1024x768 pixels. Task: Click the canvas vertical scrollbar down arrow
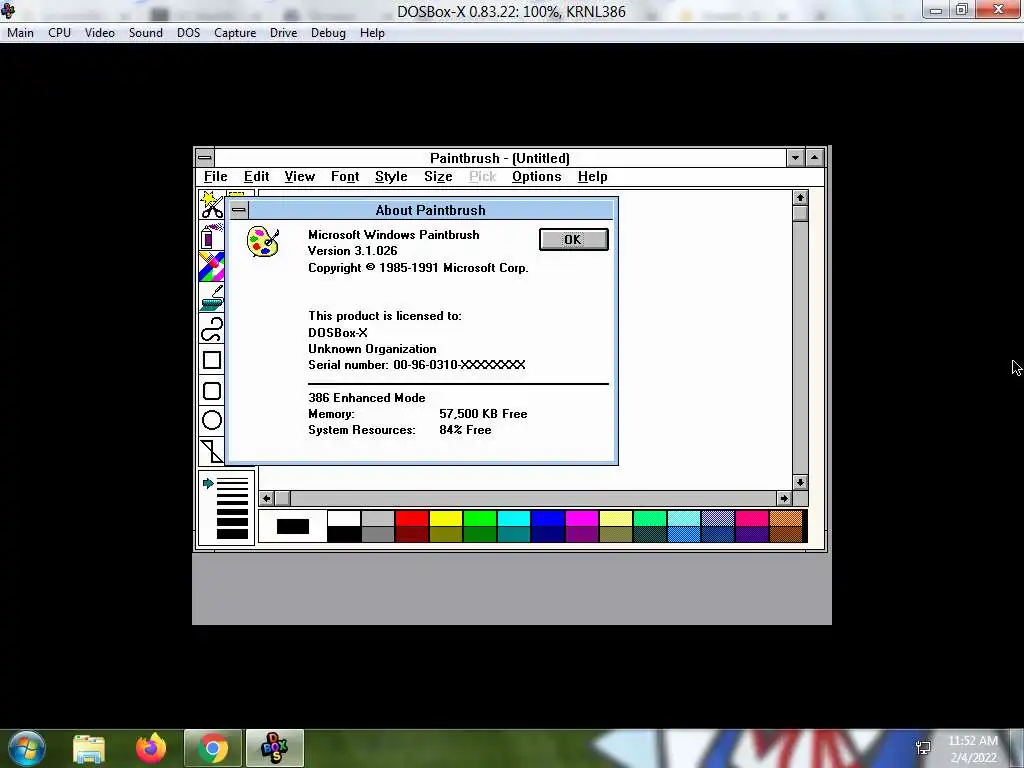(800, 482)
